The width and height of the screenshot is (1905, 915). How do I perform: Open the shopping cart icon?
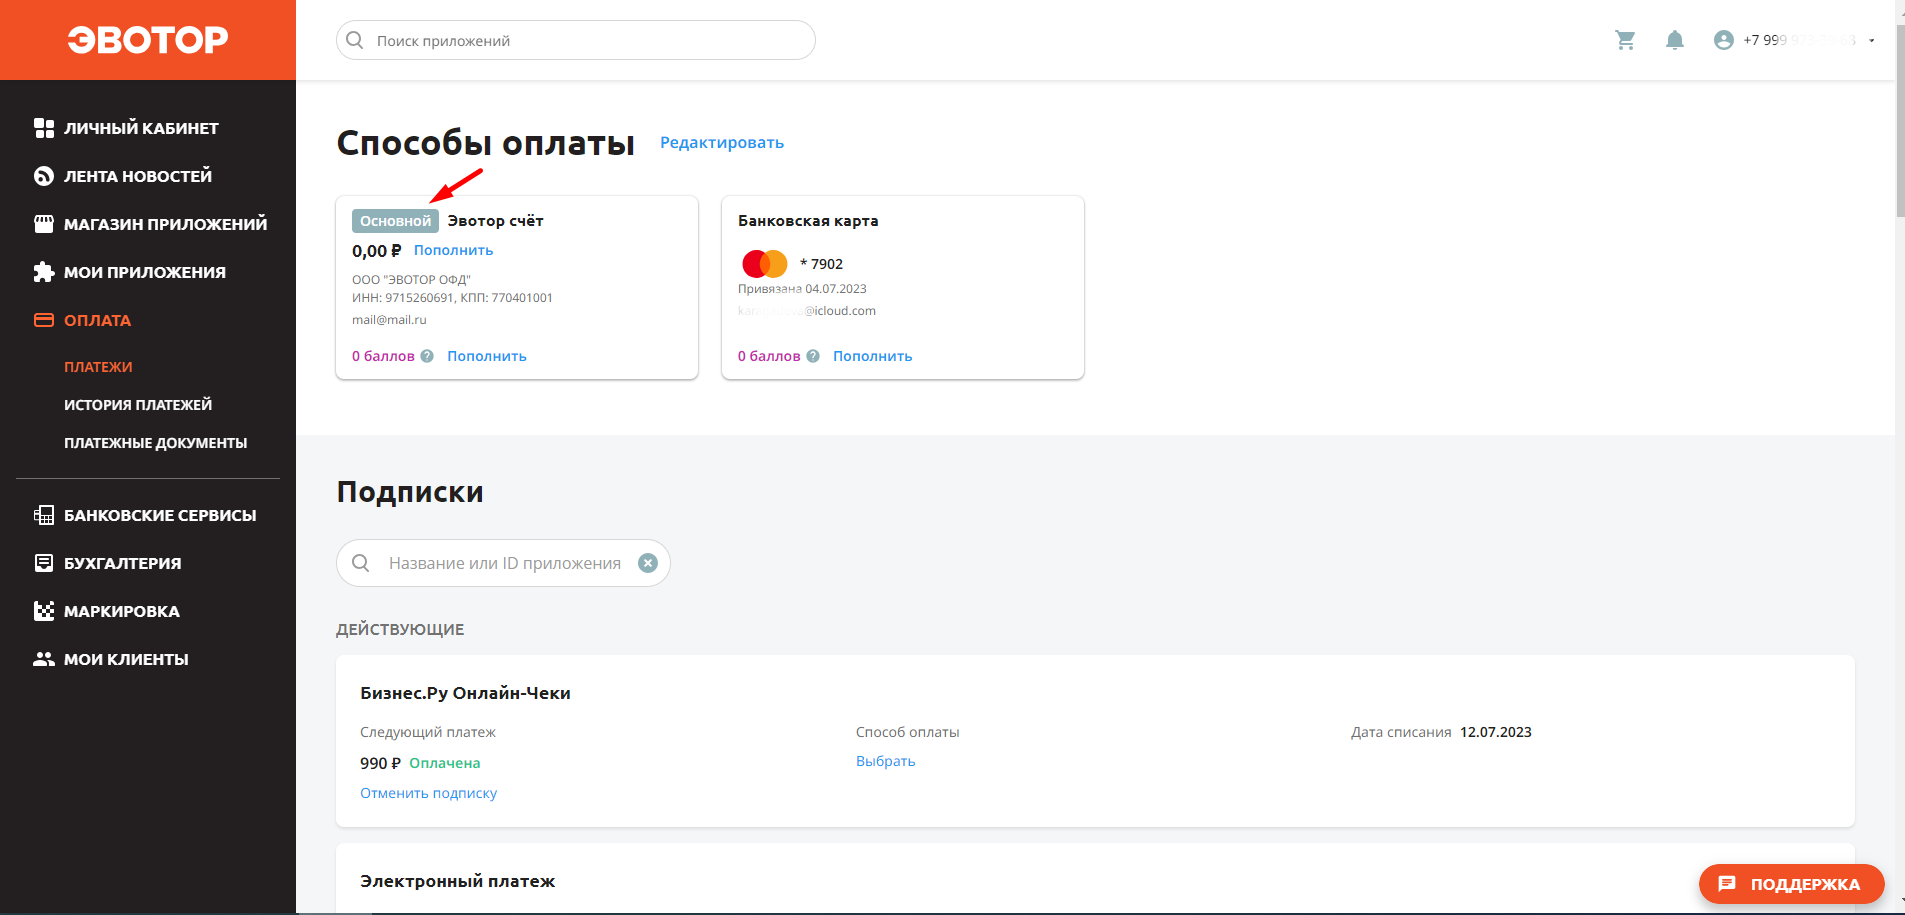pyautogui.click(x=1625, y=40)
